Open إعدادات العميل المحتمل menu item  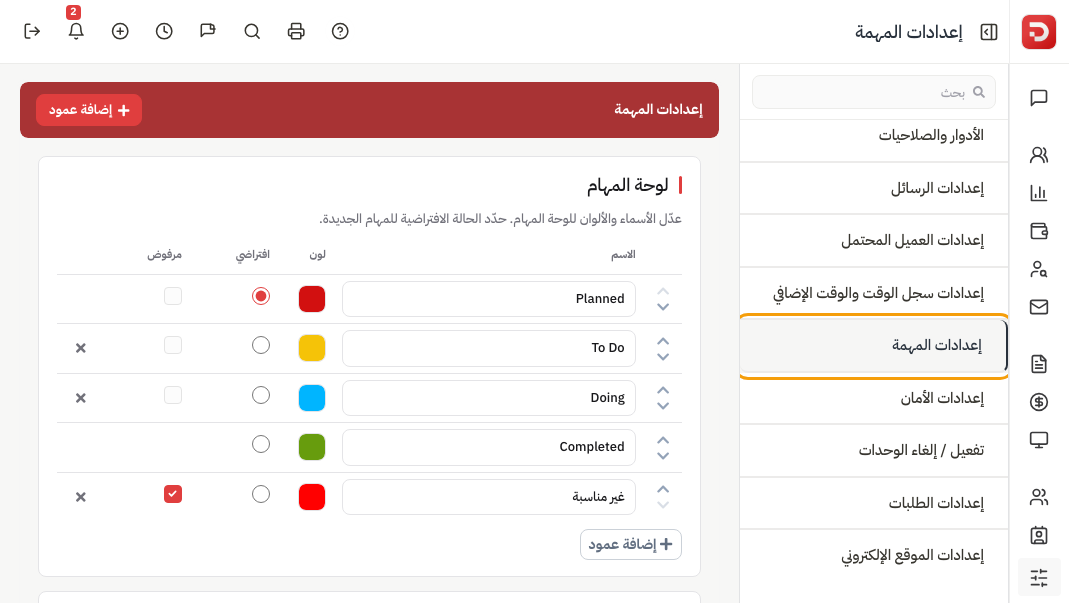(873, 240)
